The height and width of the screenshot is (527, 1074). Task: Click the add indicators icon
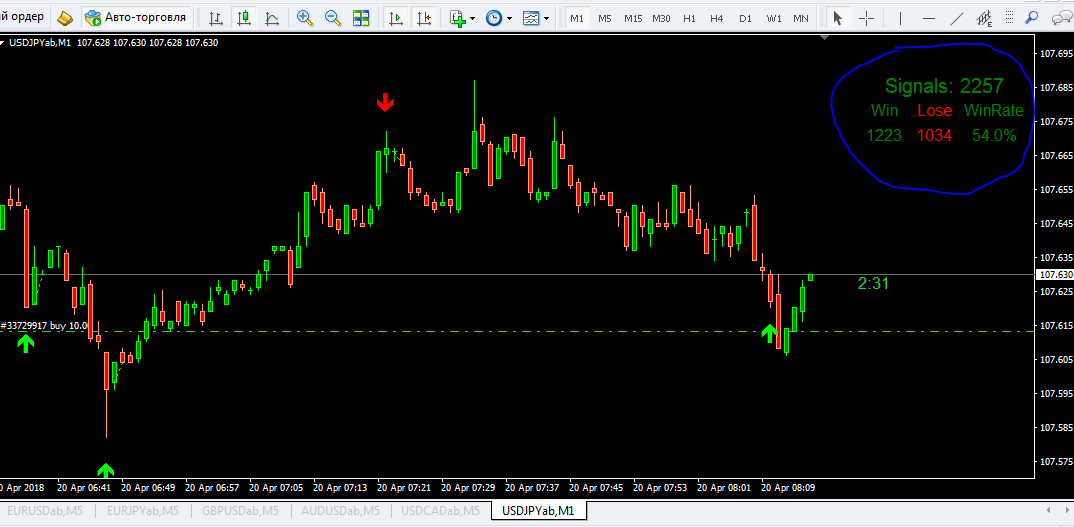click(x=458, y=18)
